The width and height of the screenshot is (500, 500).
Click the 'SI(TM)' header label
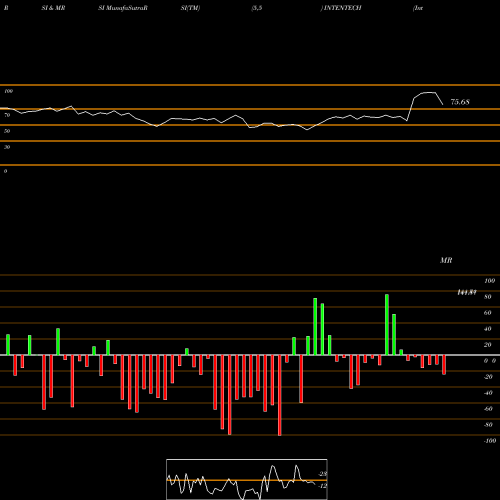pyautogui.click(x=190, y=8)
